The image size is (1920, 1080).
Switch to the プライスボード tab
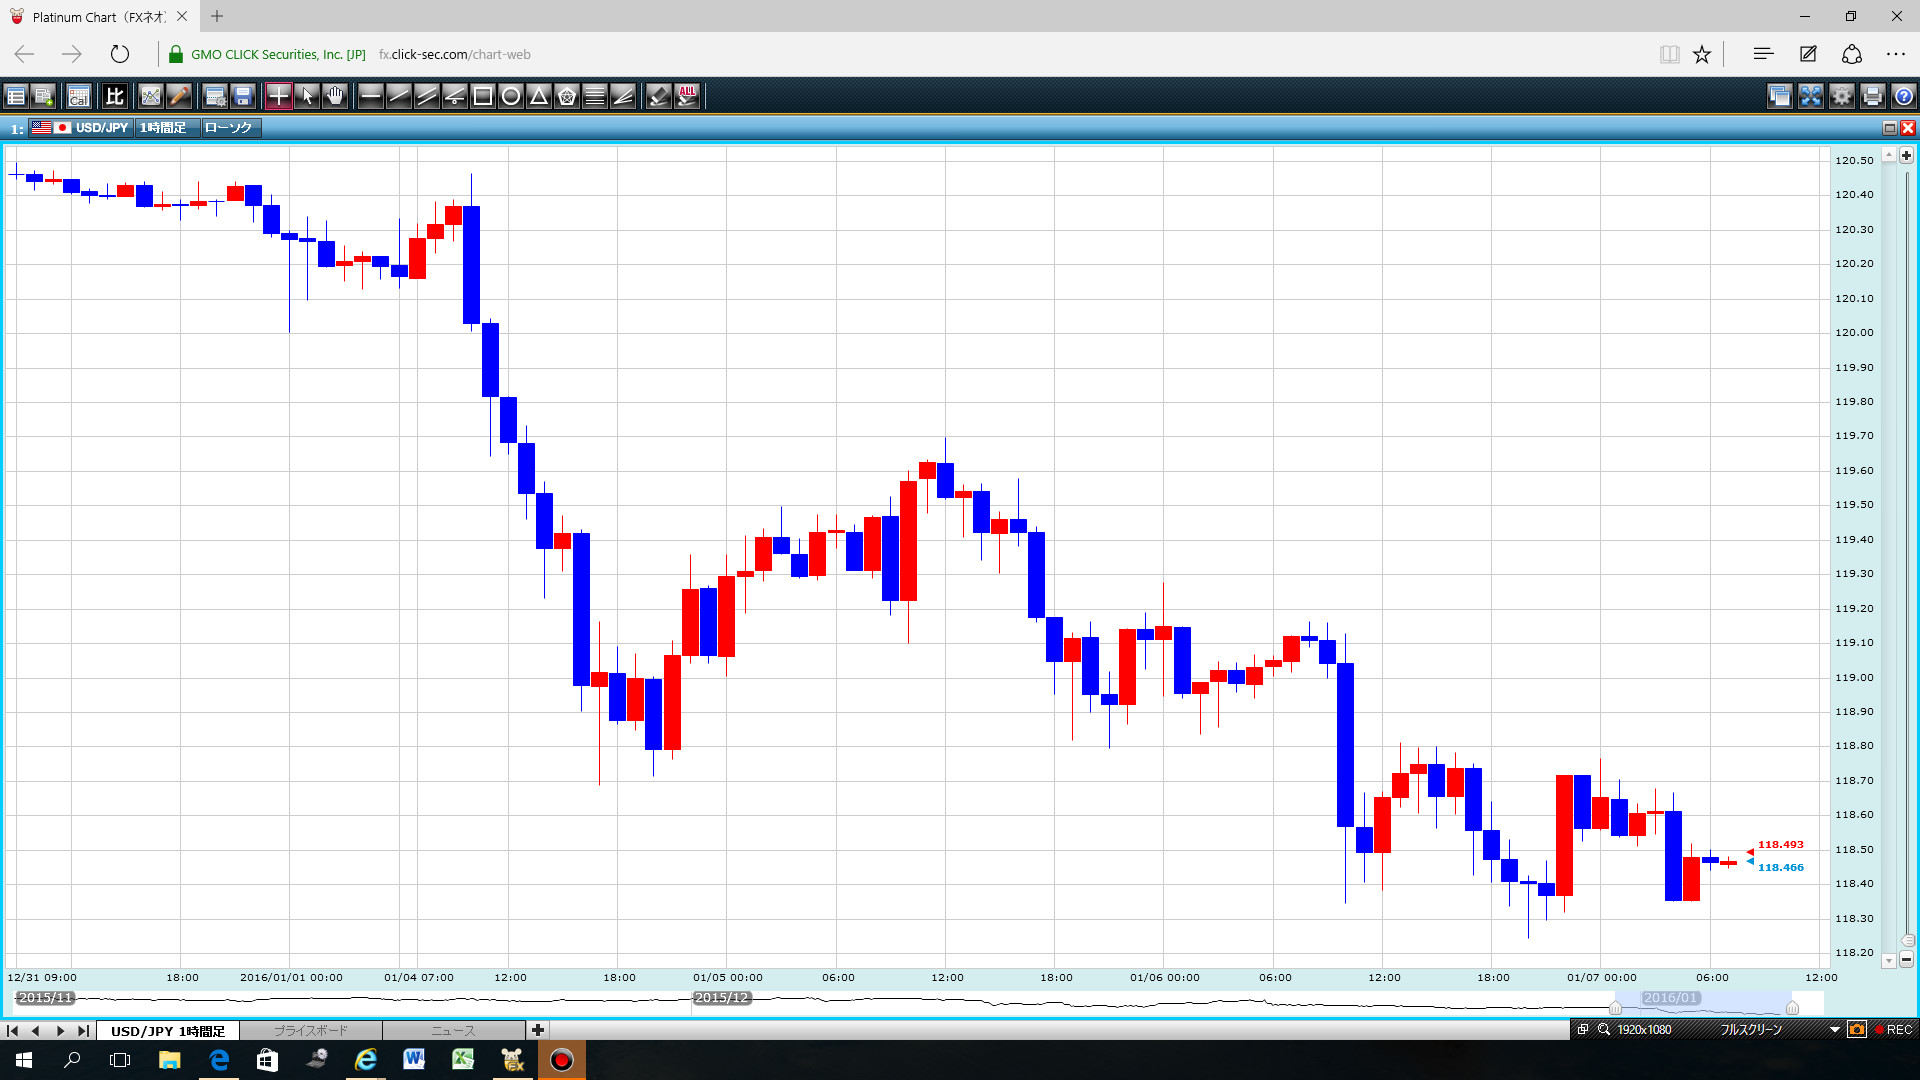pyautogui.click(x=311, y=1030)
